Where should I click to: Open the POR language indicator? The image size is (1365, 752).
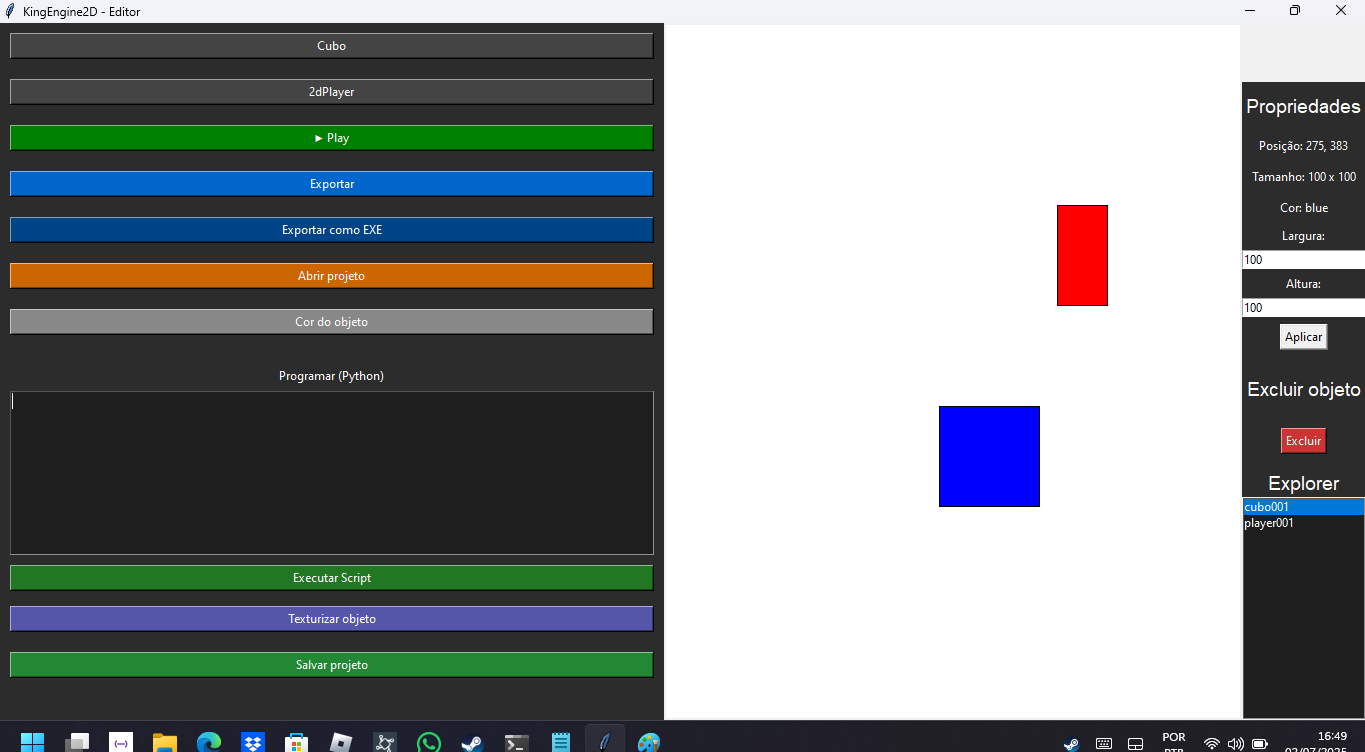(x=1174, y=742)
